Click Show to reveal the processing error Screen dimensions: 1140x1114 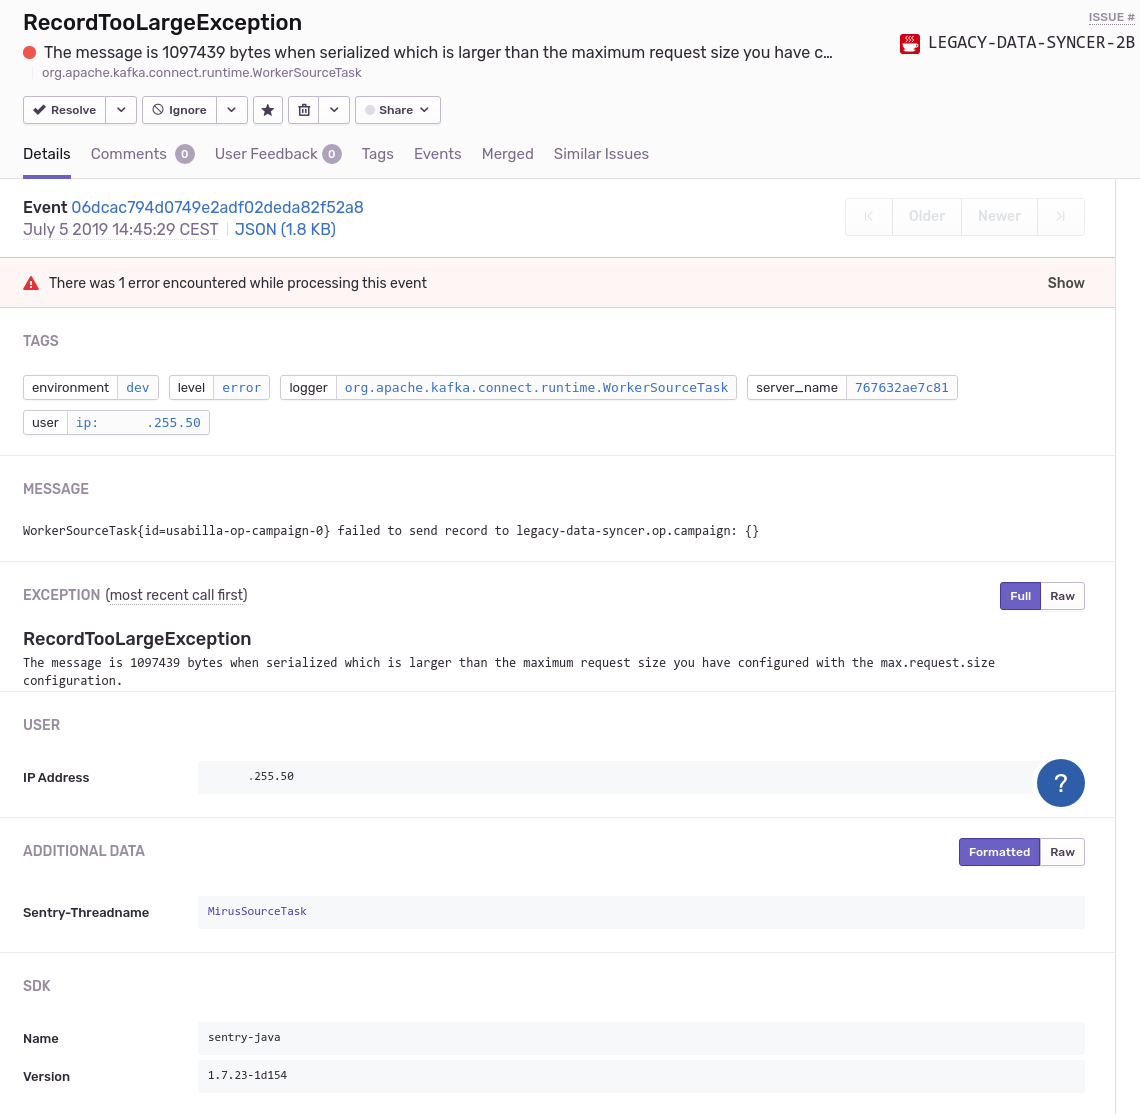point(1065,283)
